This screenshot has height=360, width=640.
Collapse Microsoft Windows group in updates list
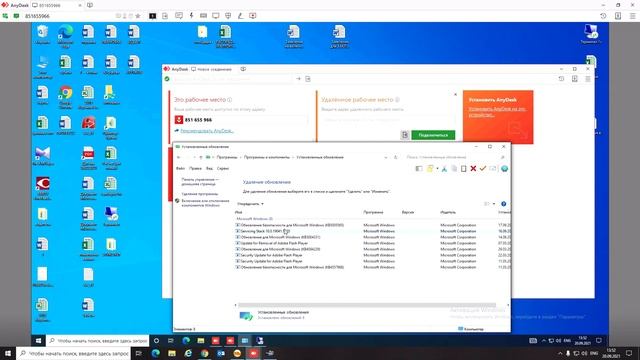(255, 219)
